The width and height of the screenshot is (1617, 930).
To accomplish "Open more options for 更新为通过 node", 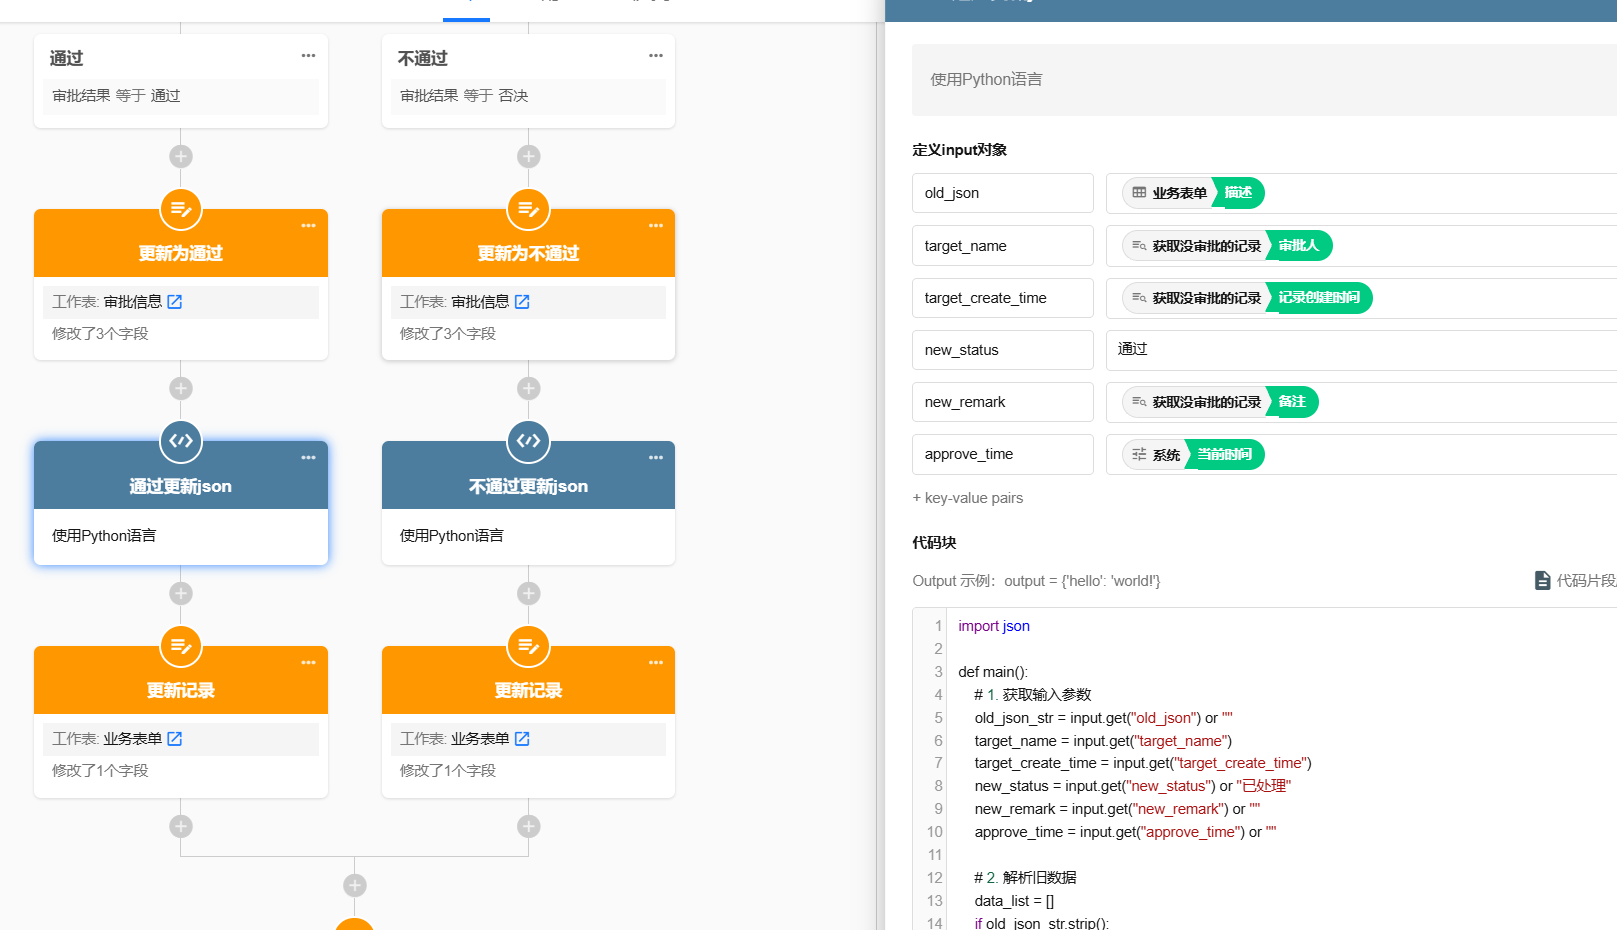I will tap(308, 226).
